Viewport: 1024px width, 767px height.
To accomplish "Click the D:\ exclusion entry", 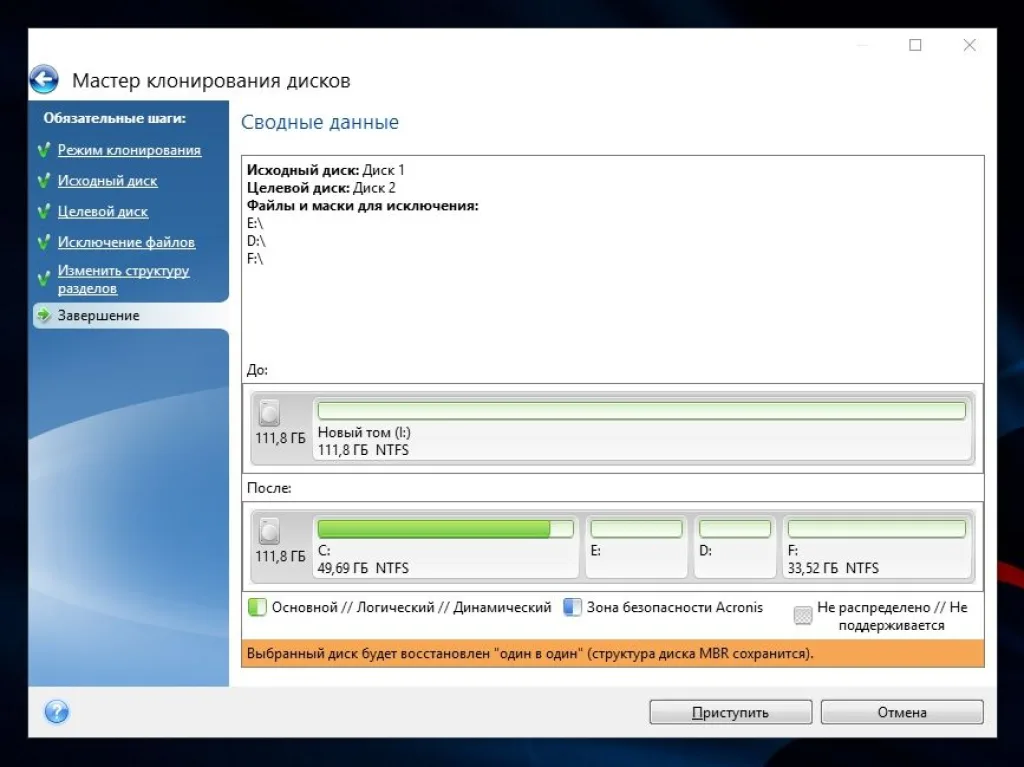I will 256,241.
